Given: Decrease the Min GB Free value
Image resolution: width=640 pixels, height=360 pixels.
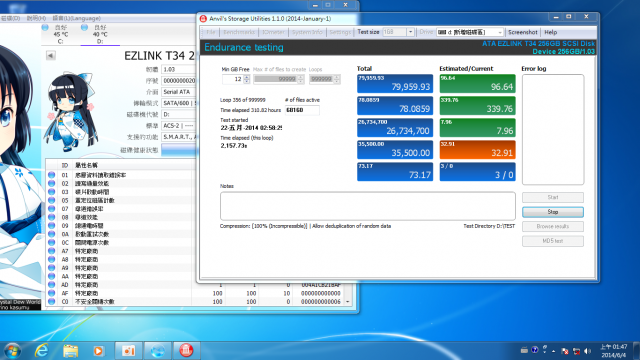Looking at the screenshot, I should point(247,82).
